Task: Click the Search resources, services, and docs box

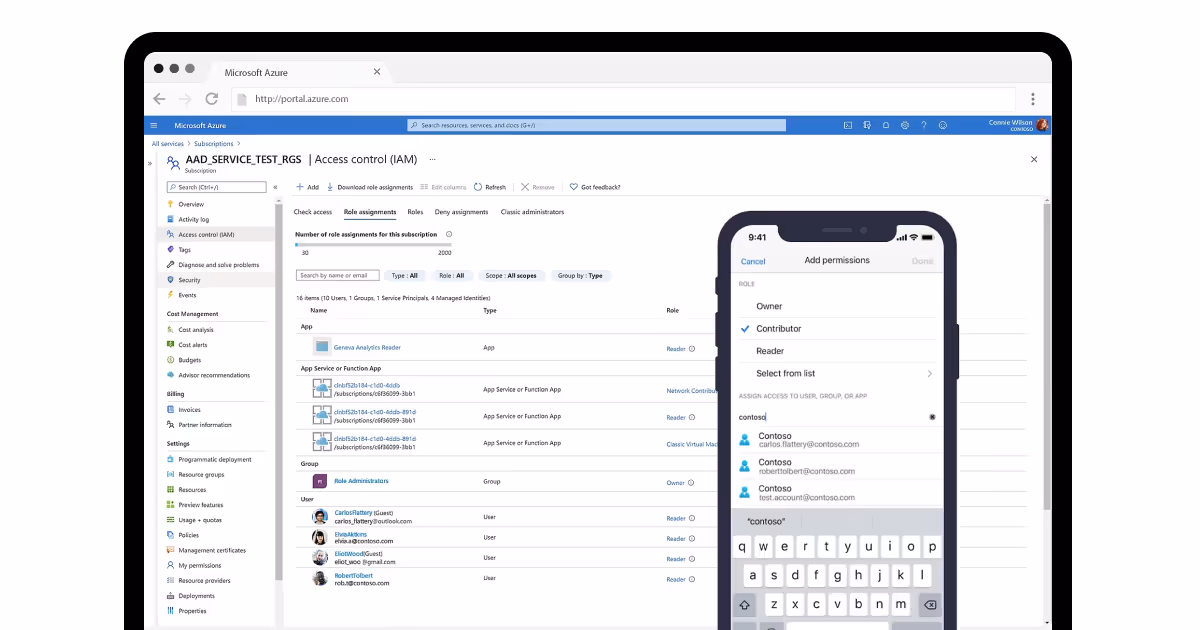Action: pyautogui.click(x=597, y=125)
